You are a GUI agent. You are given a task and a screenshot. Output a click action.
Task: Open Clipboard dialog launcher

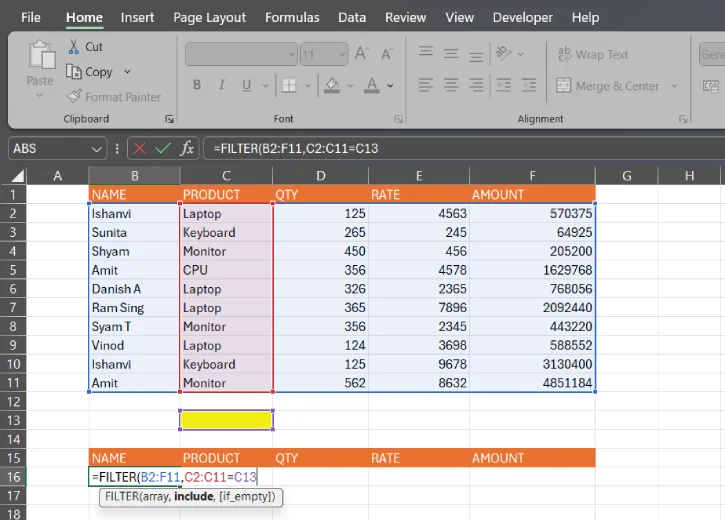click(x=169, y=119)
